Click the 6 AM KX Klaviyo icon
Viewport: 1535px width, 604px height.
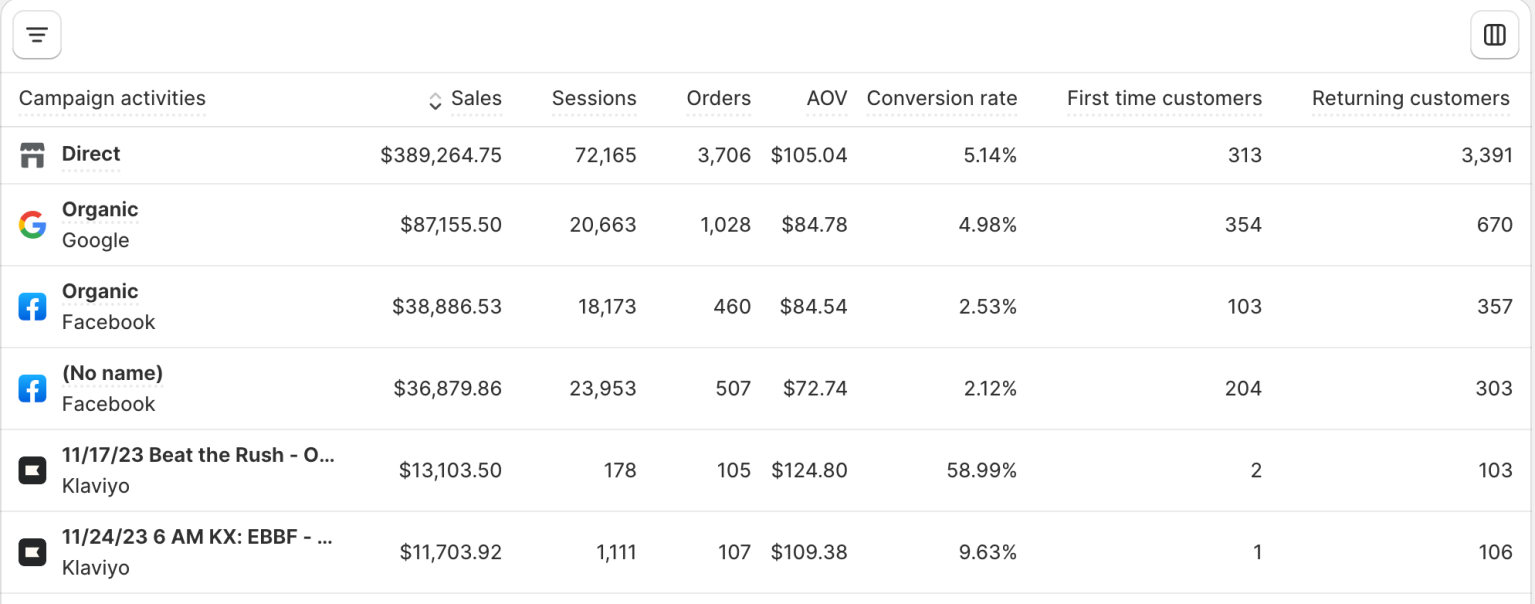coord(33,553)
